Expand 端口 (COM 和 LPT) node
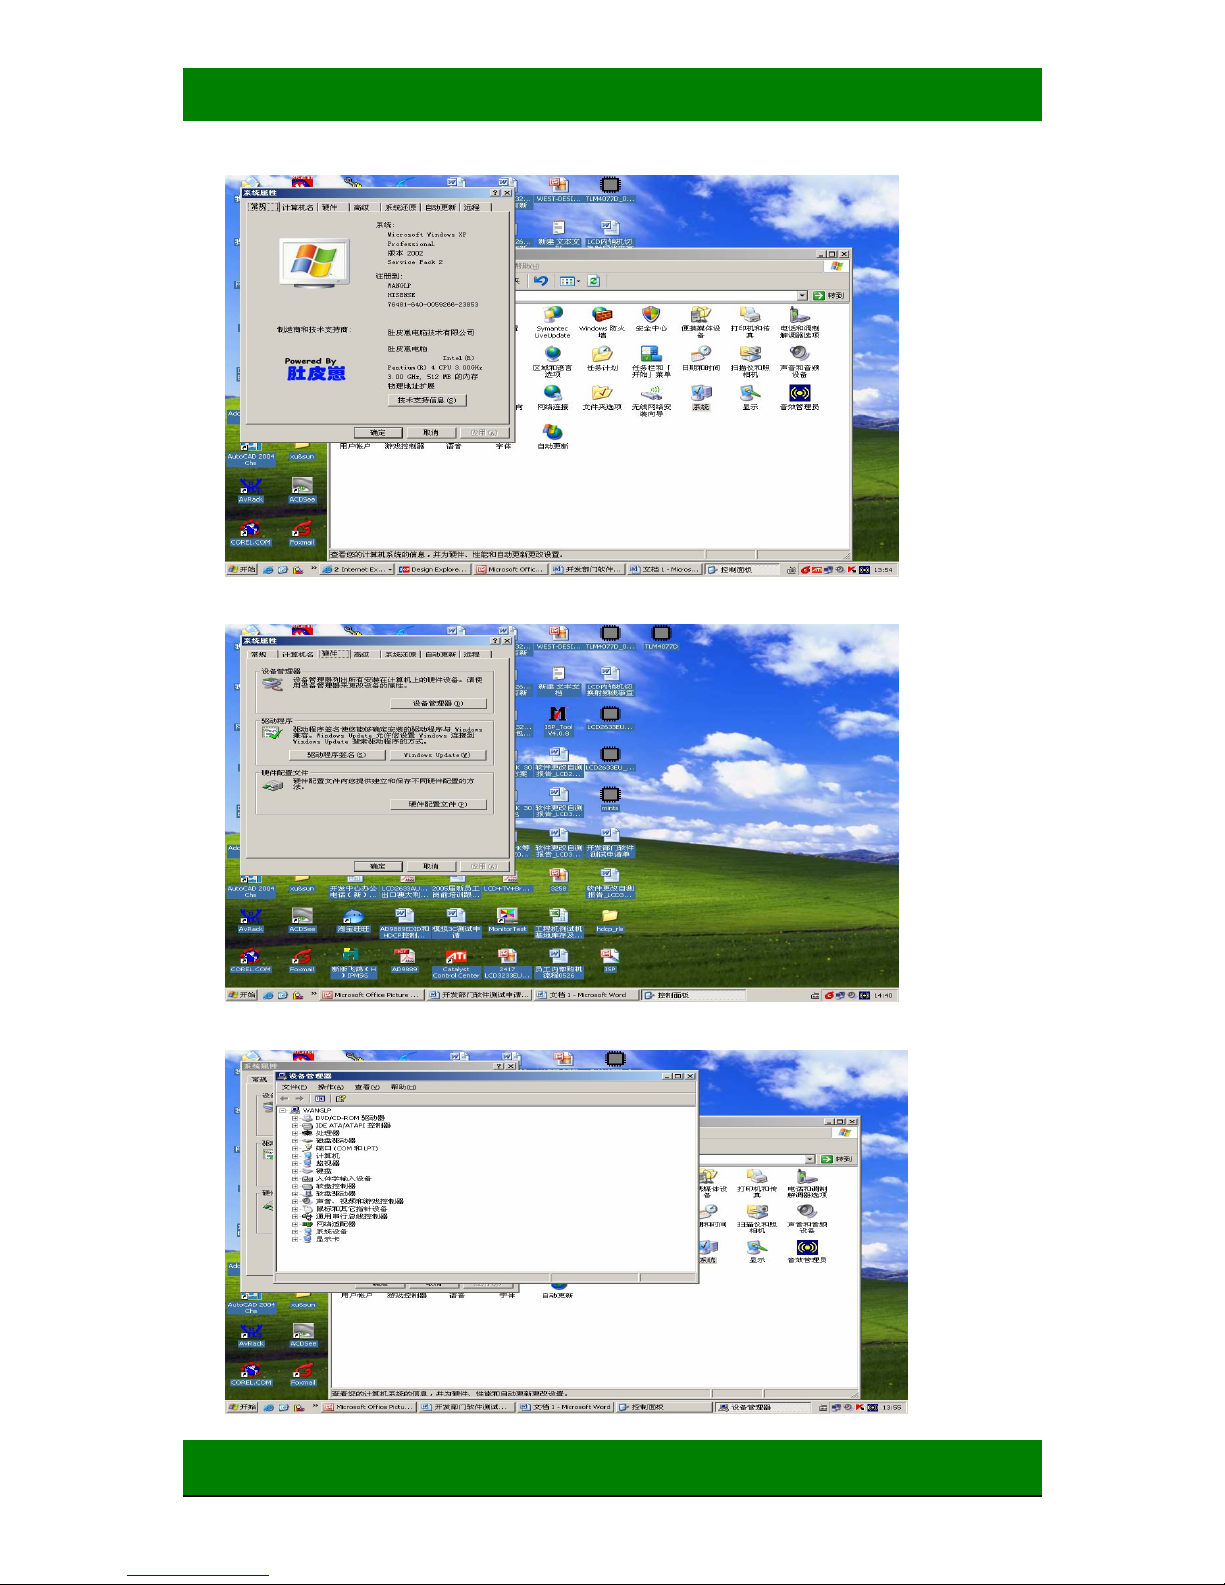The image size is (1225, 1585). 295,1148
